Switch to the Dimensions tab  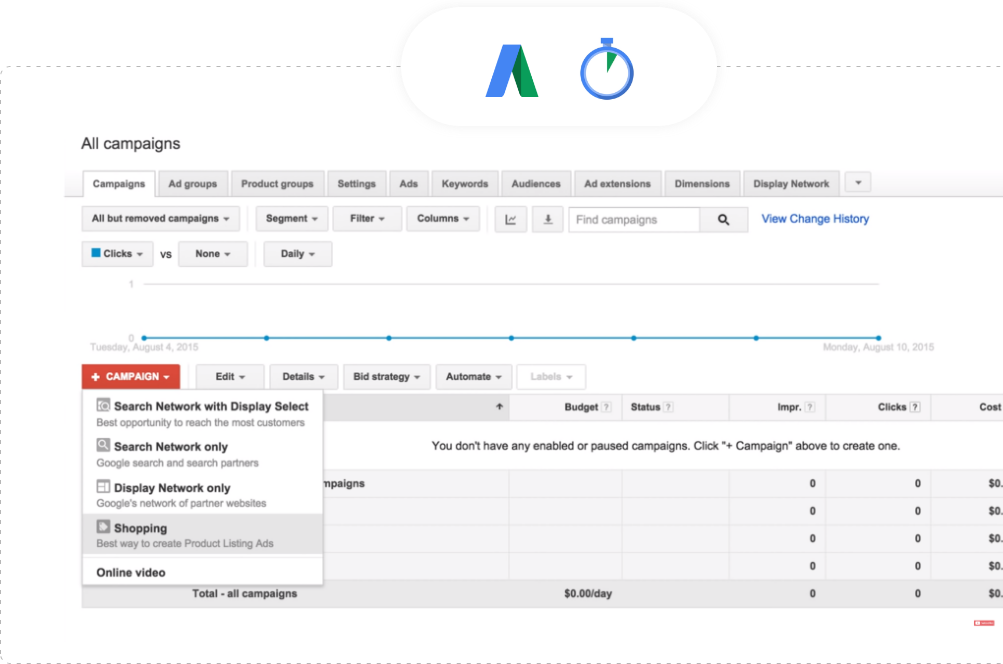pyautogui.click(x=702, y=184)
